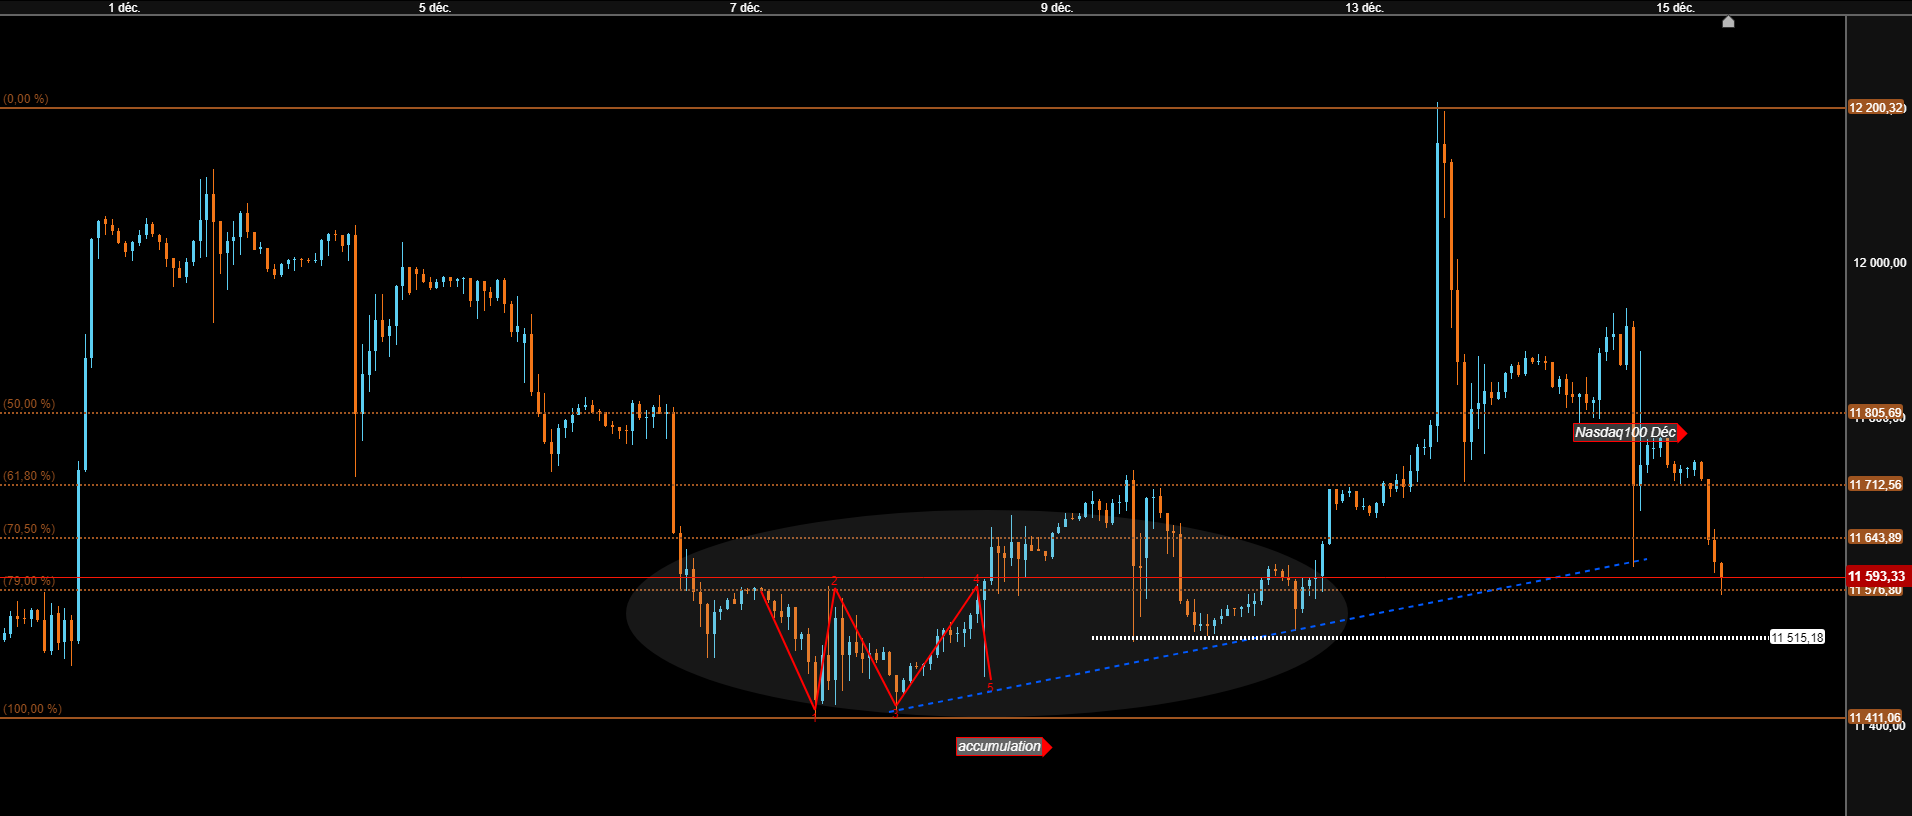Click the (0,00 %) Fibonacci level label
The image size is (1912, 816).
tap(26, 99)
